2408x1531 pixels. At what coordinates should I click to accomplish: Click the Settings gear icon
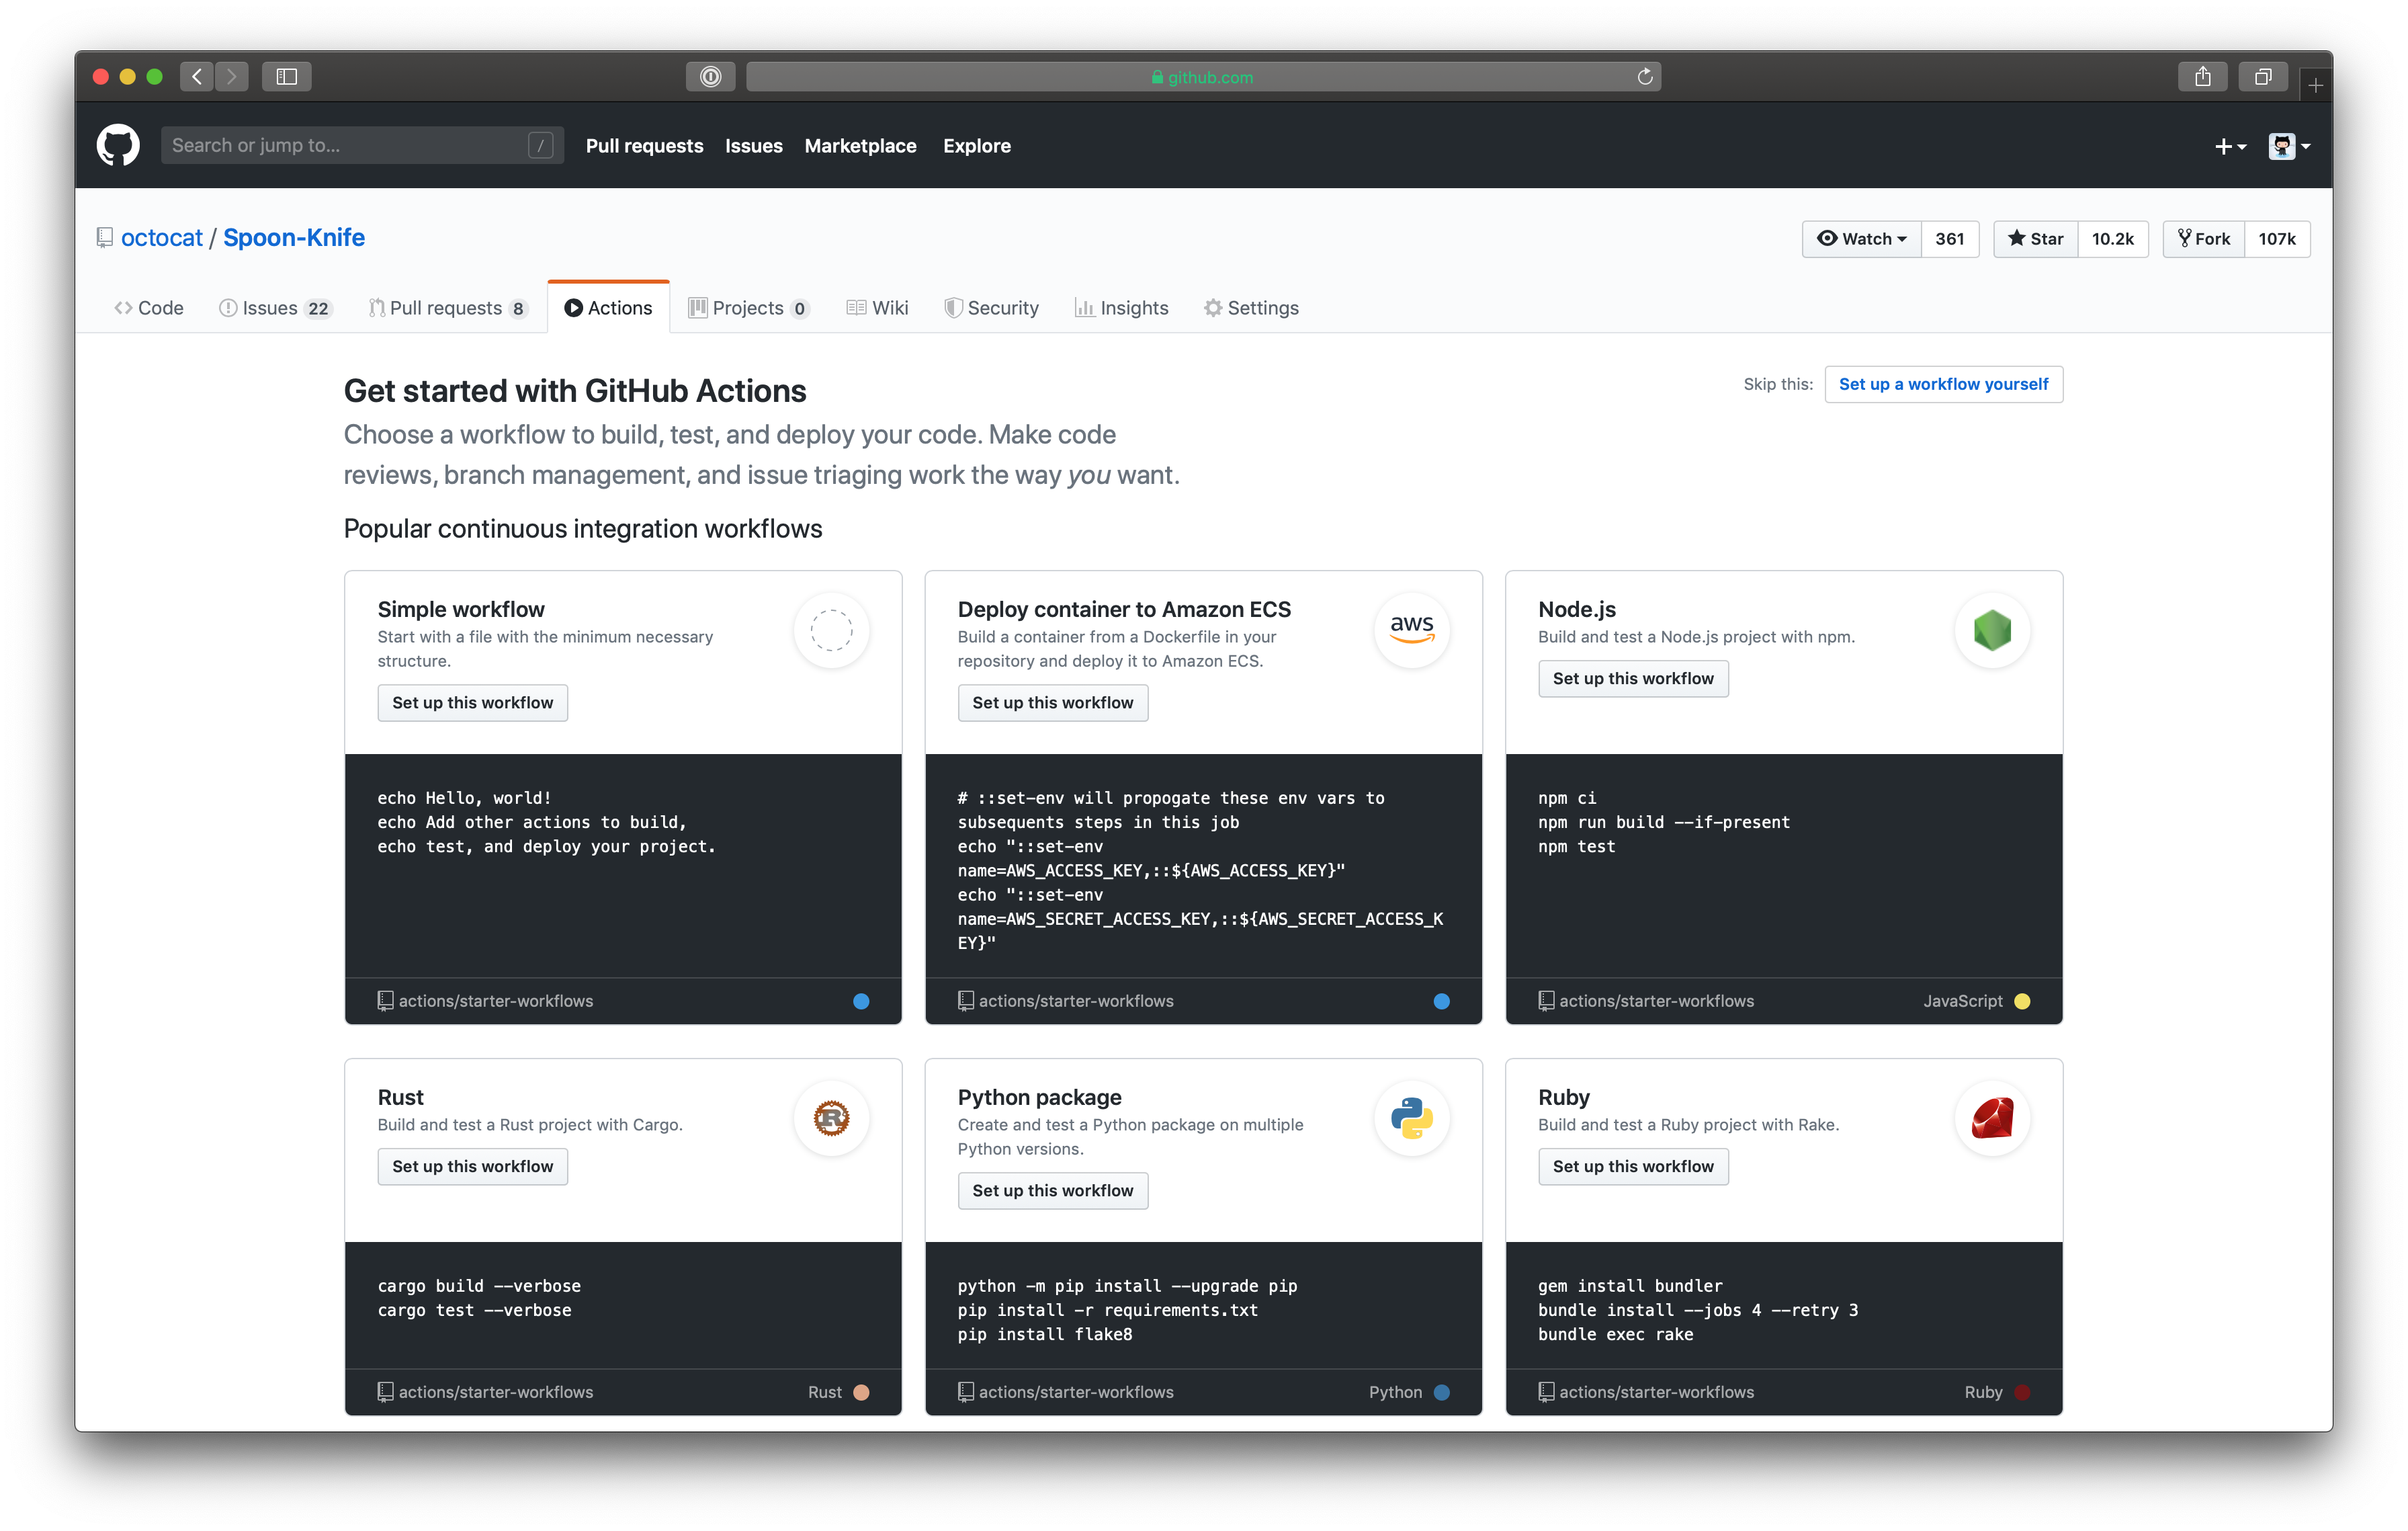click(x=1214, y=308)
